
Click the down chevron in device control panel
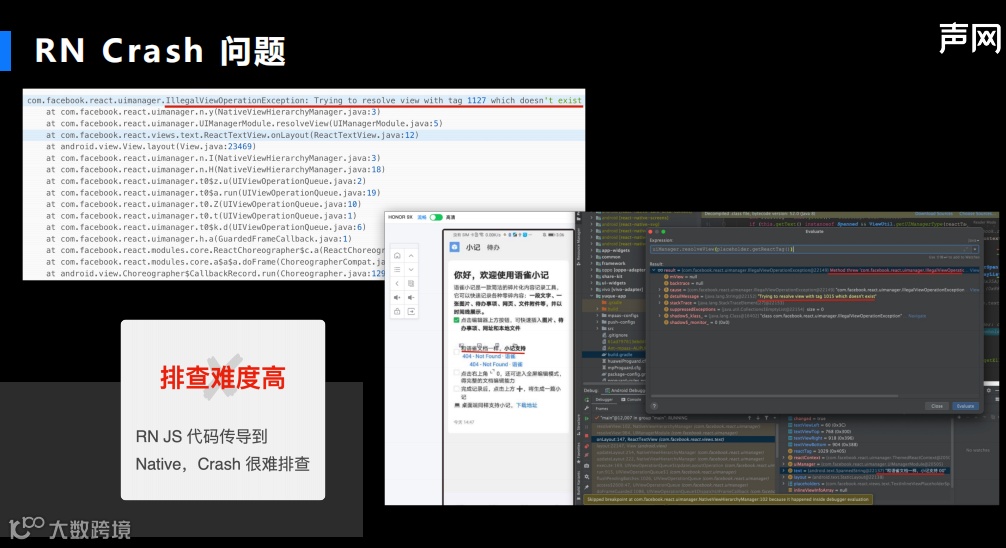(x=411, y=270)
